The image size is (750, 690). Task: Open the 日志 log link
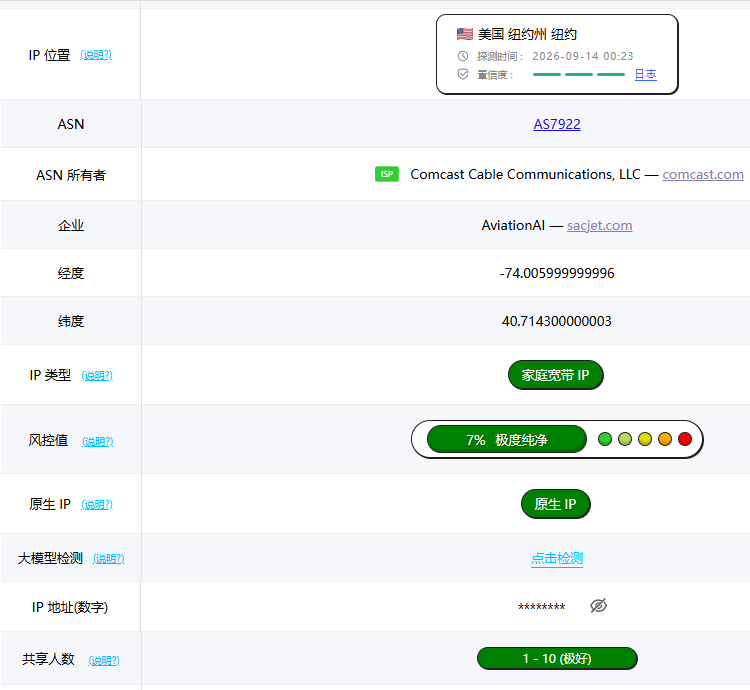[645, 74]
